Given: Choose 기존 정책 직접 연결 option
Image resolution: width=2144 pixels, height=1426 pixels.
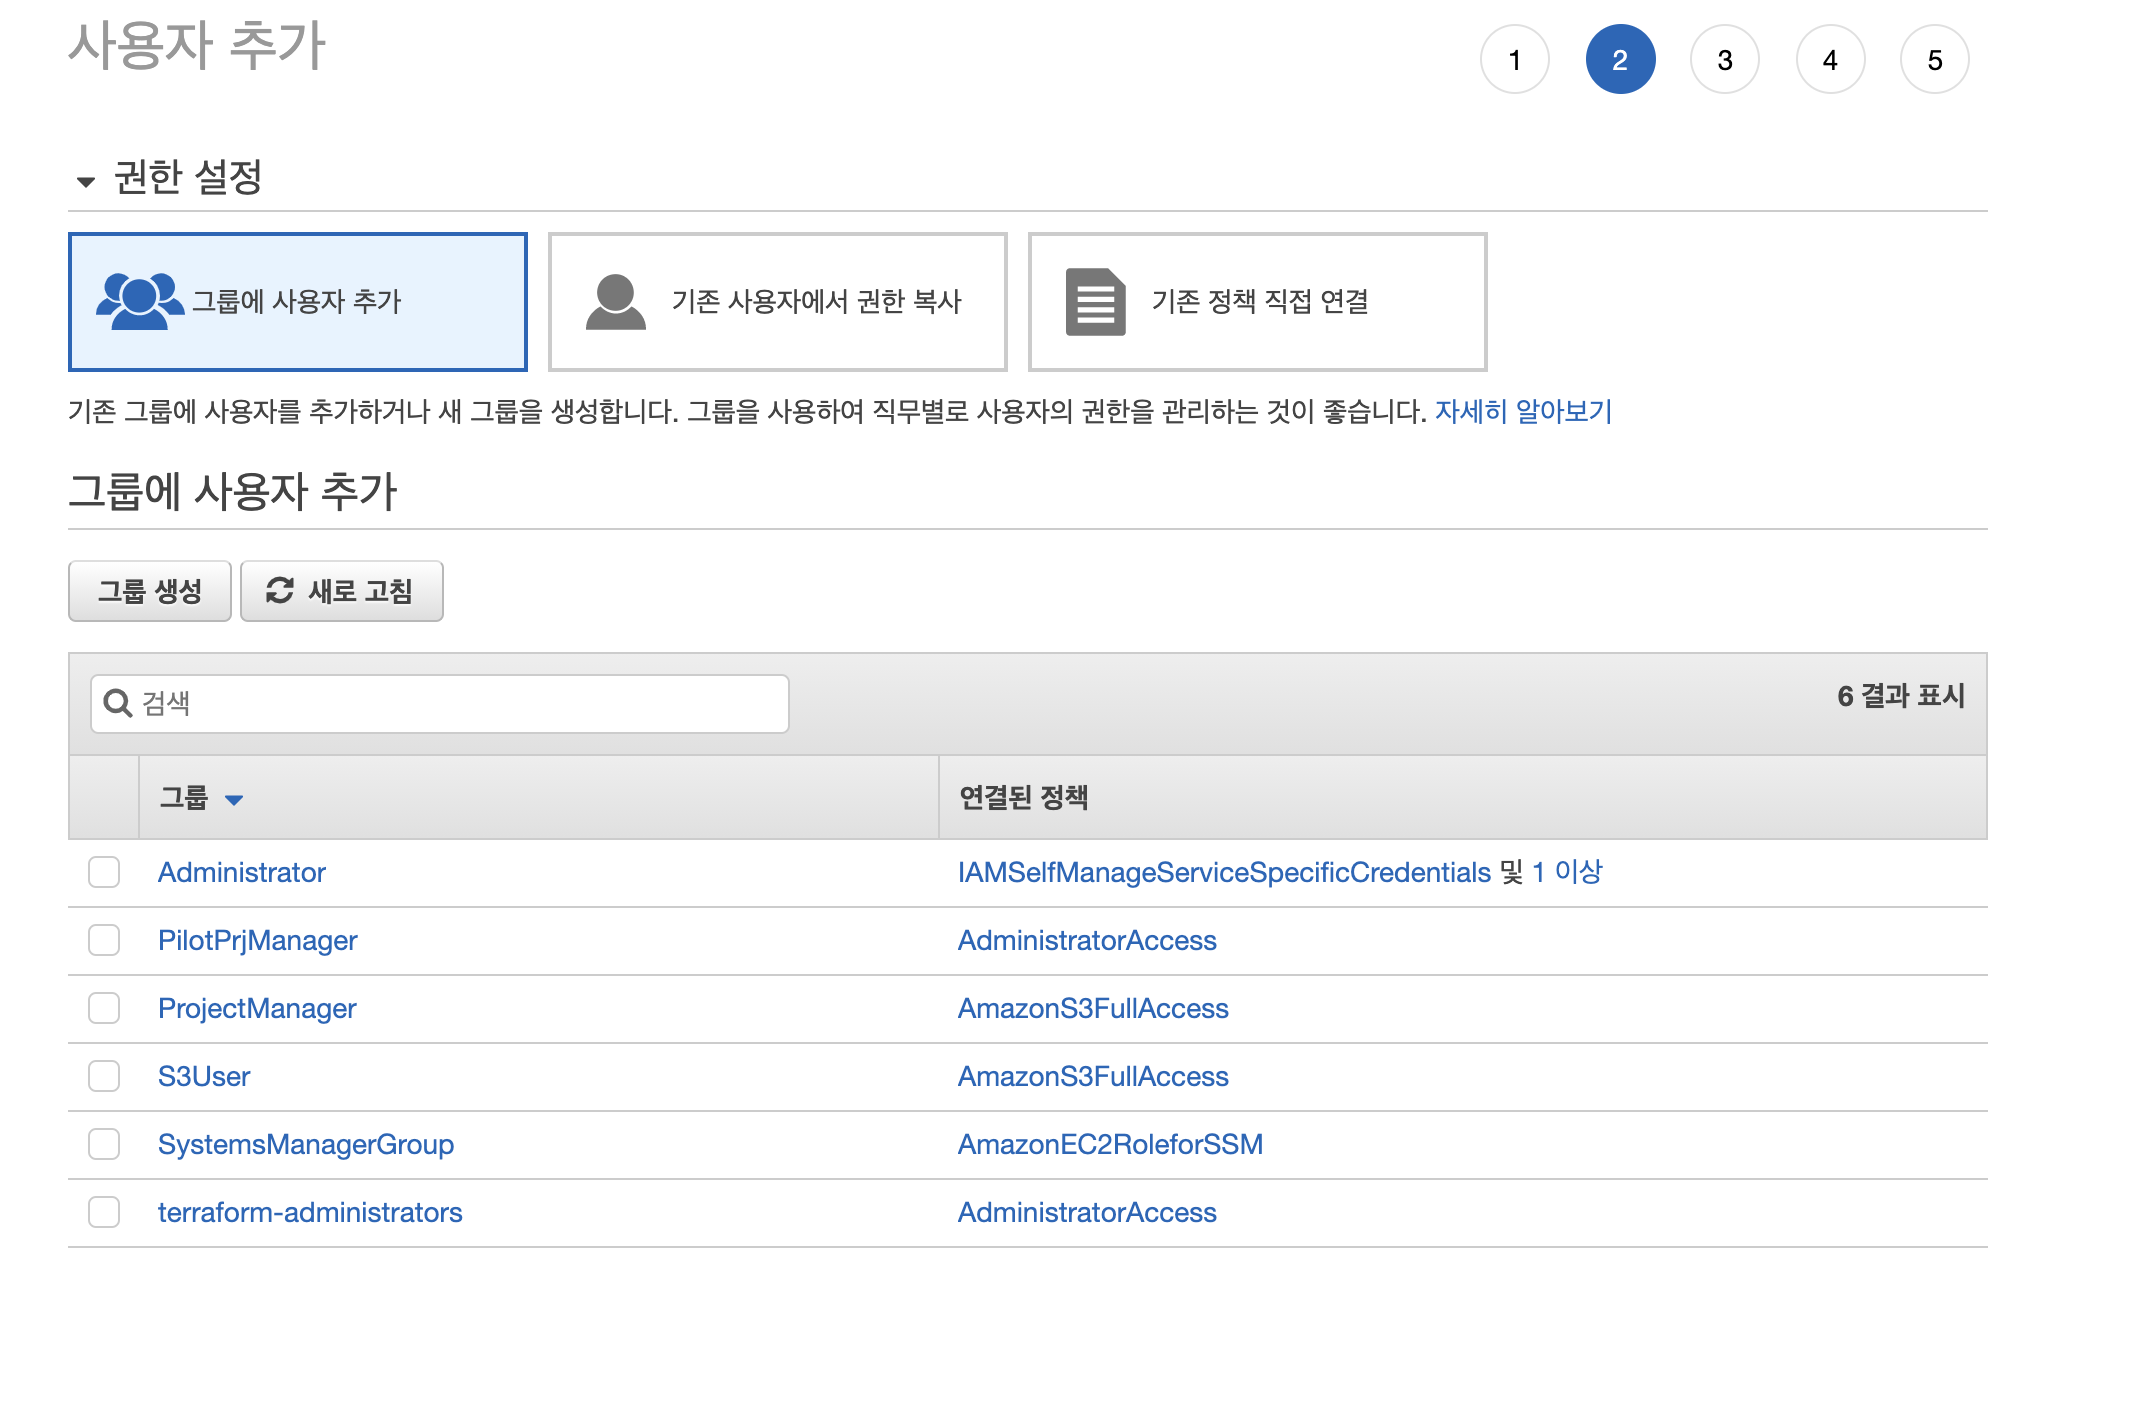Looking at the screenshot, I should pos(1257,302).
